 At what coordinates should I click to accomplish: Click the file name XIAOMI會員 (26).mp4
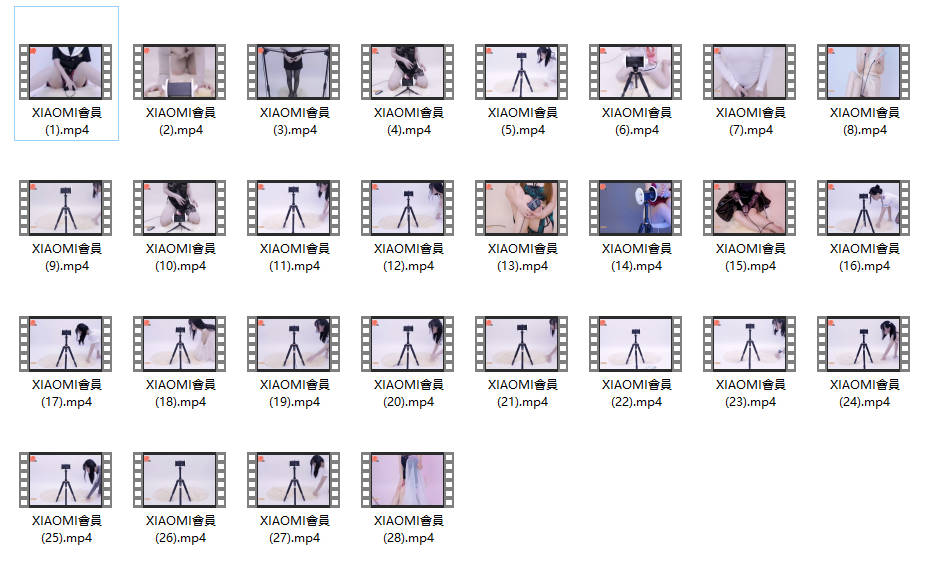(181, 530)
